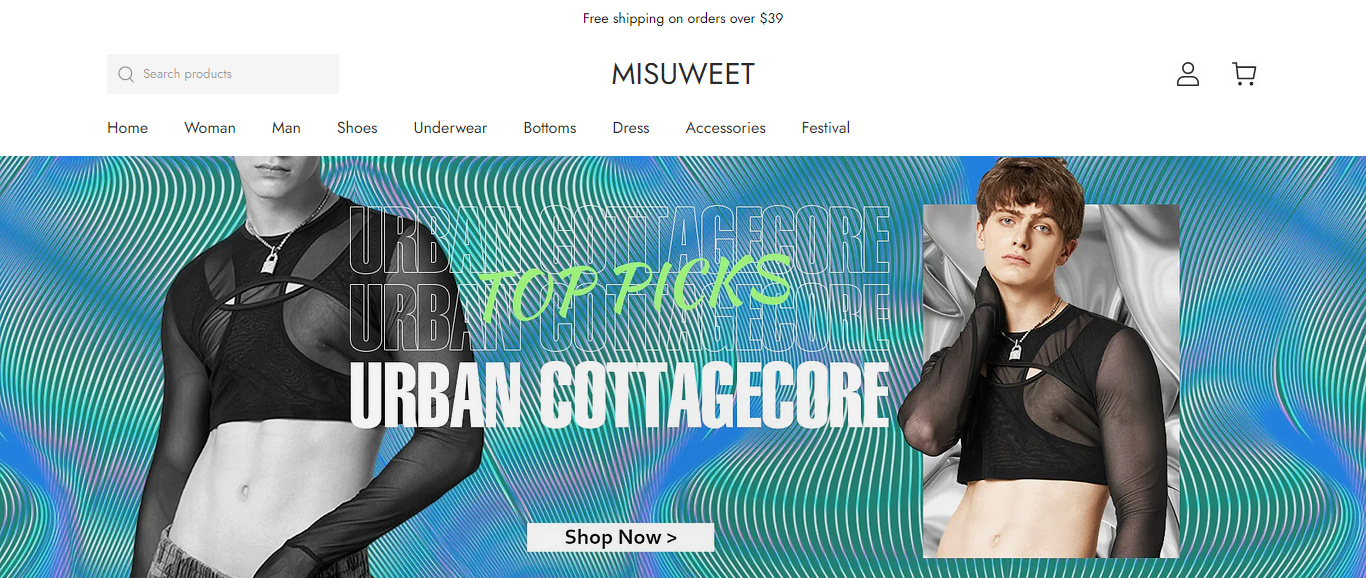Image resolution: width=1366 pixels, height=578 pixels.
Task: Open the Man category
Action: 286,128
